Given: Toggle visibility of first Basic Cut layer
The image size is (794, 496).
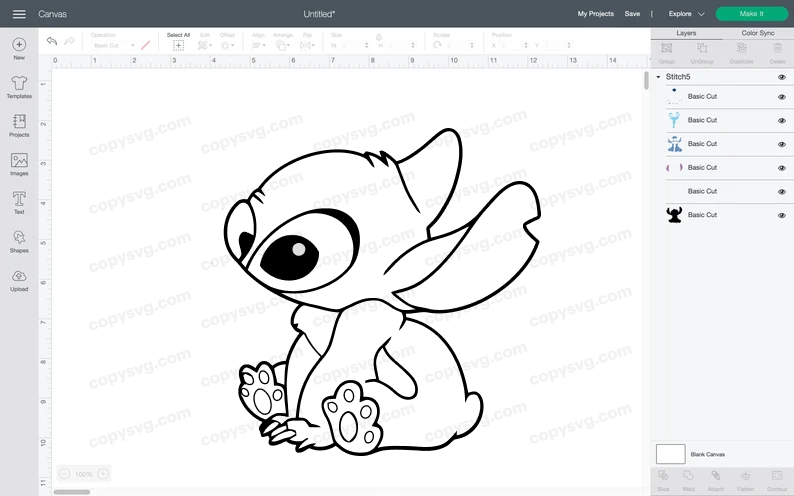Looking at the screenshot, I should coord(782,97).
